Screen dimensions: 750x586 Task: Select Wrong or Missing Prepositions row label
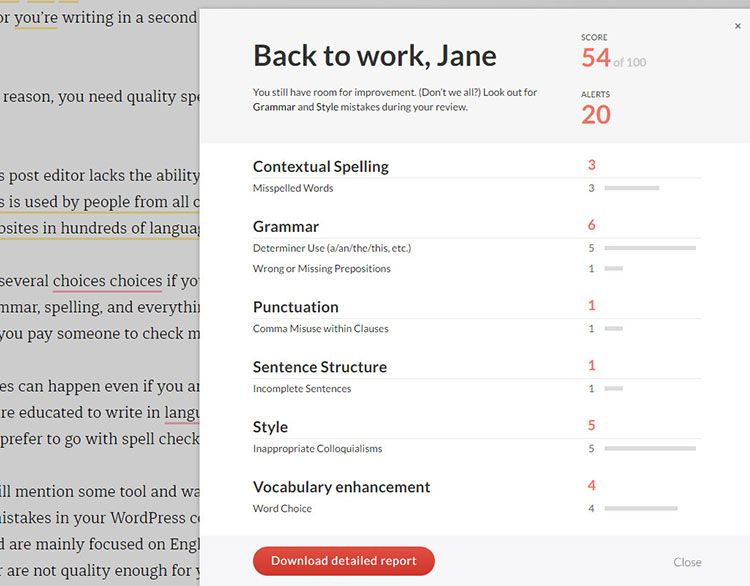[322, 268]
